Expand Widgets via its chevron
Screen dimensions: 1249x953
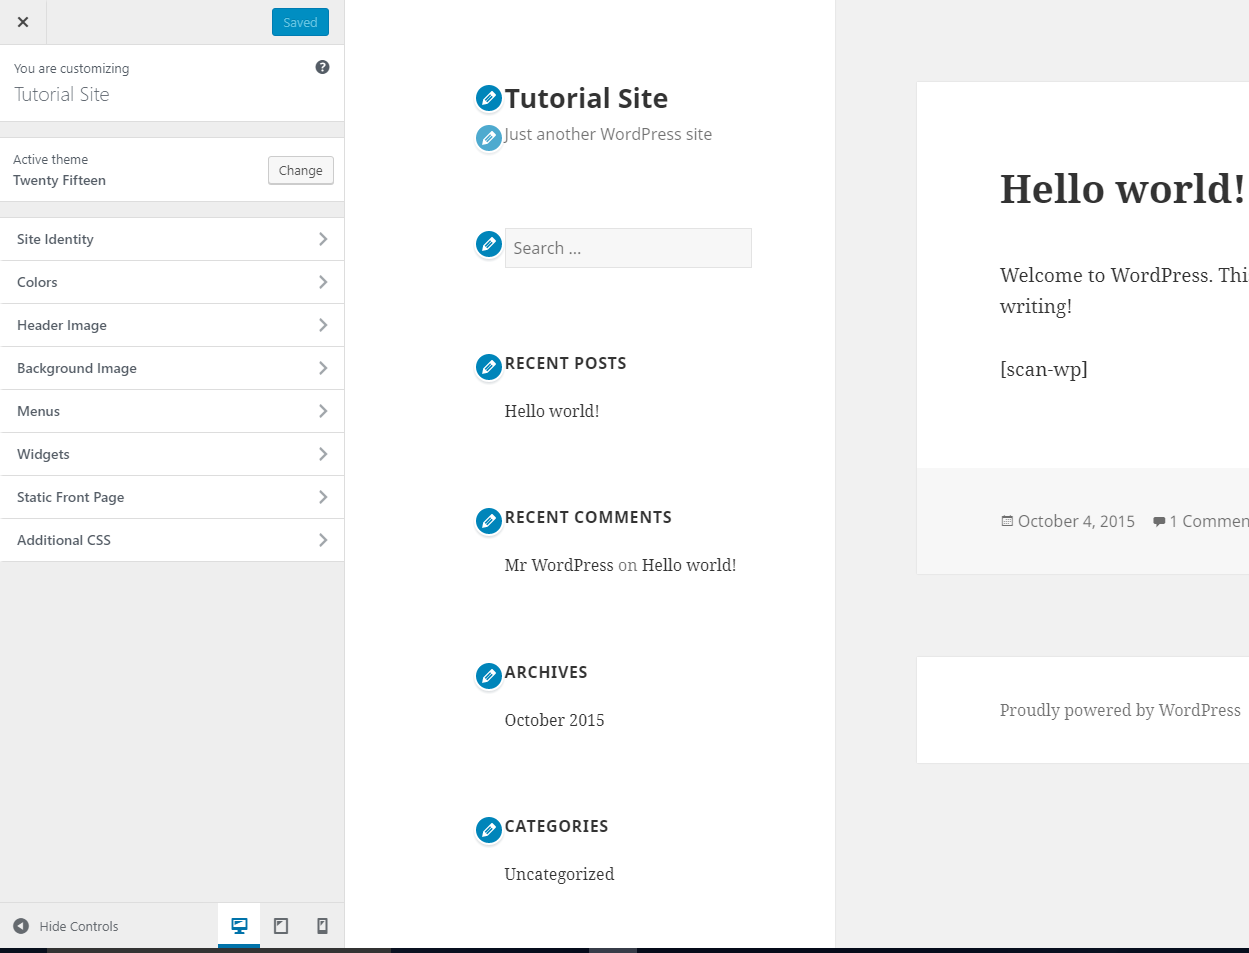point(323,454)
